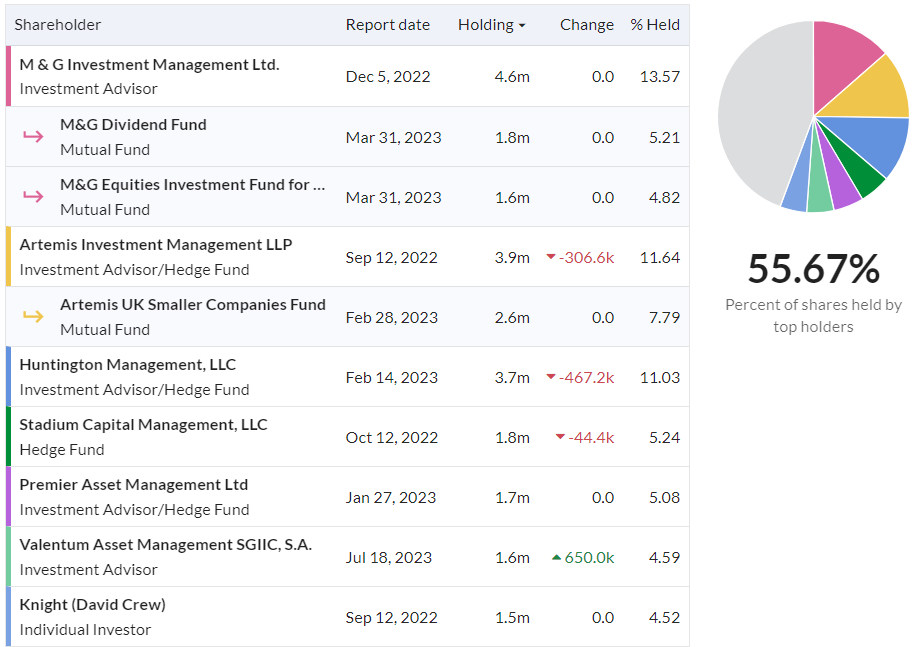
Task: Open M & G Investment Management Ltd.
Action: [149, 65]
